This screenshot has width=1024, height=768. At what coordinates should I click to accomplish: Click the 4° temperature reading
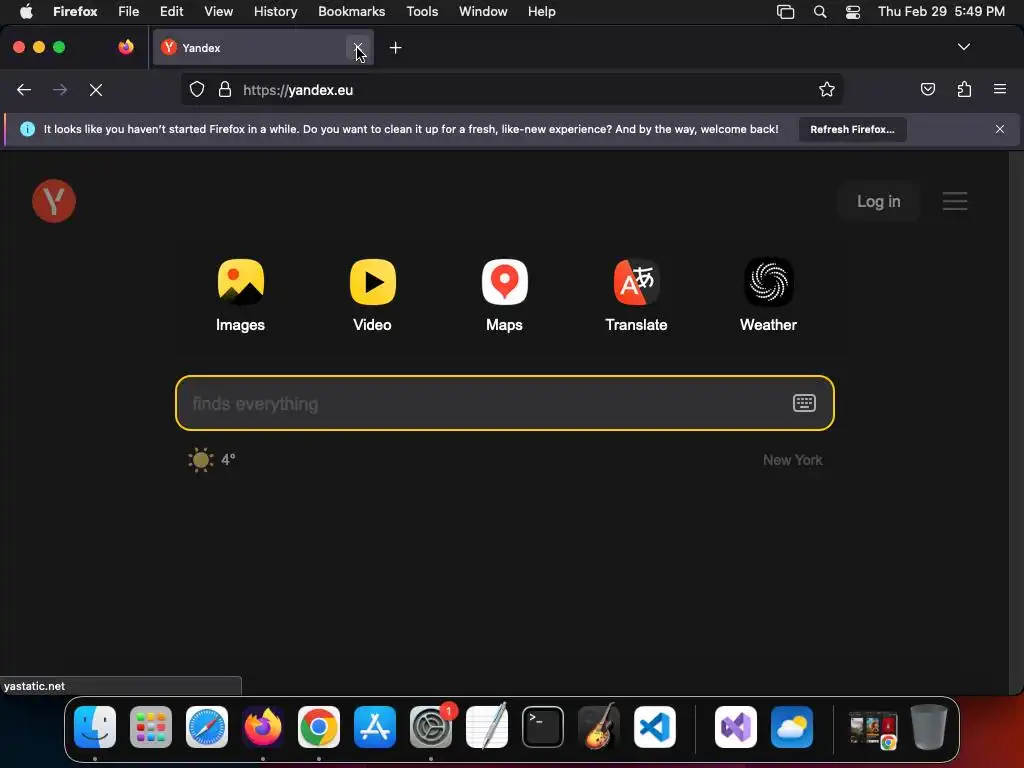[x=228, y=459]
